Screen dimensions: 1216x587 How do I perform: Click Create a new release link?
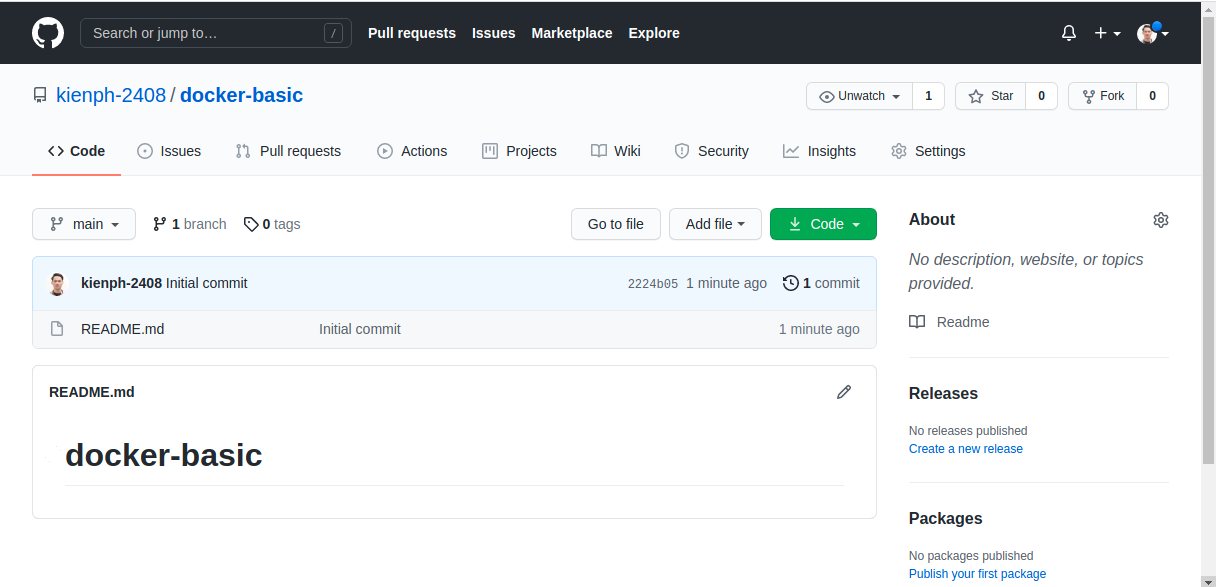point(965,449)
